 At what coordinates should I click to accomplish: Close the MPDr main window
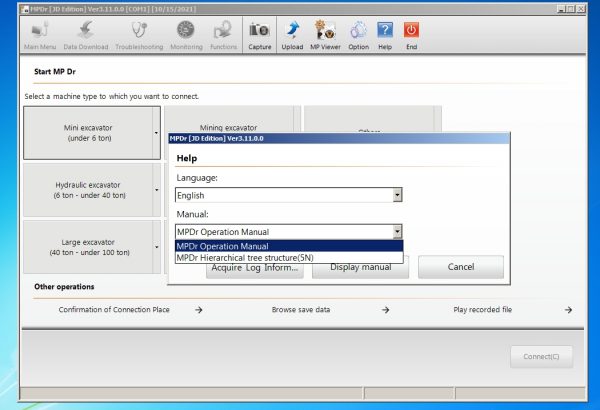pyautogui.click(x=581, y=8)
